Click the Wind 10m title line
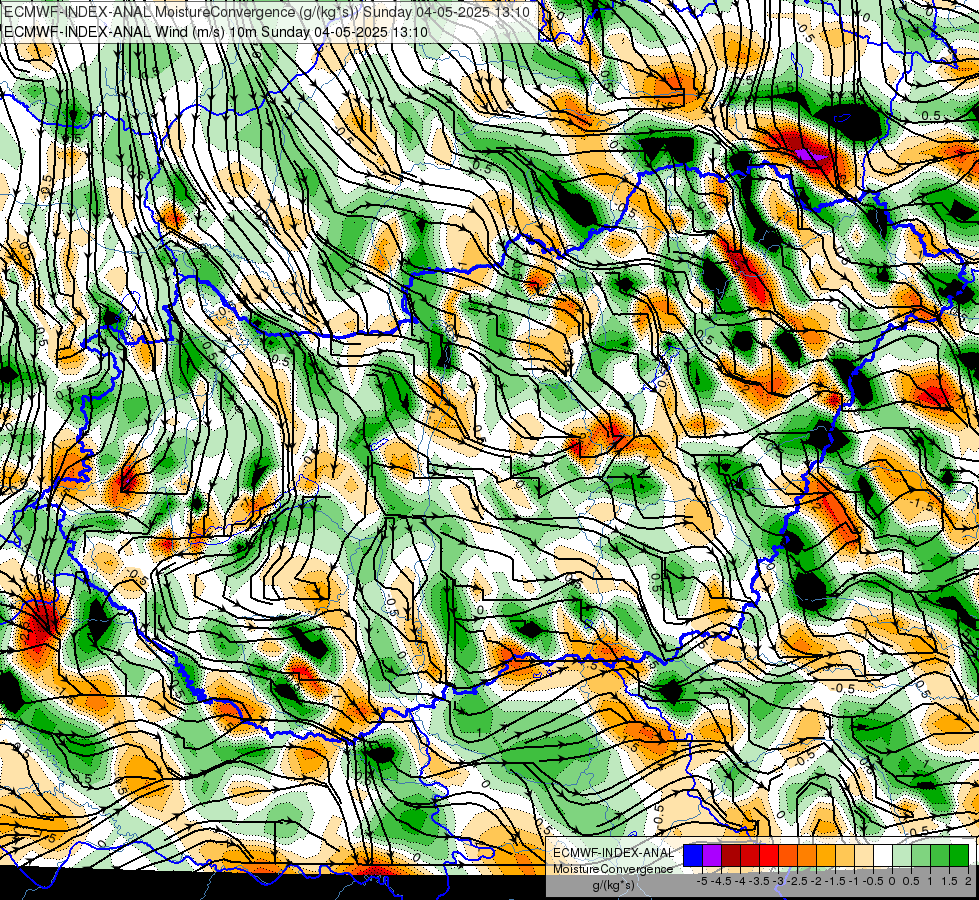This screenshot has width=979, height=900. [x=216, y=32]
